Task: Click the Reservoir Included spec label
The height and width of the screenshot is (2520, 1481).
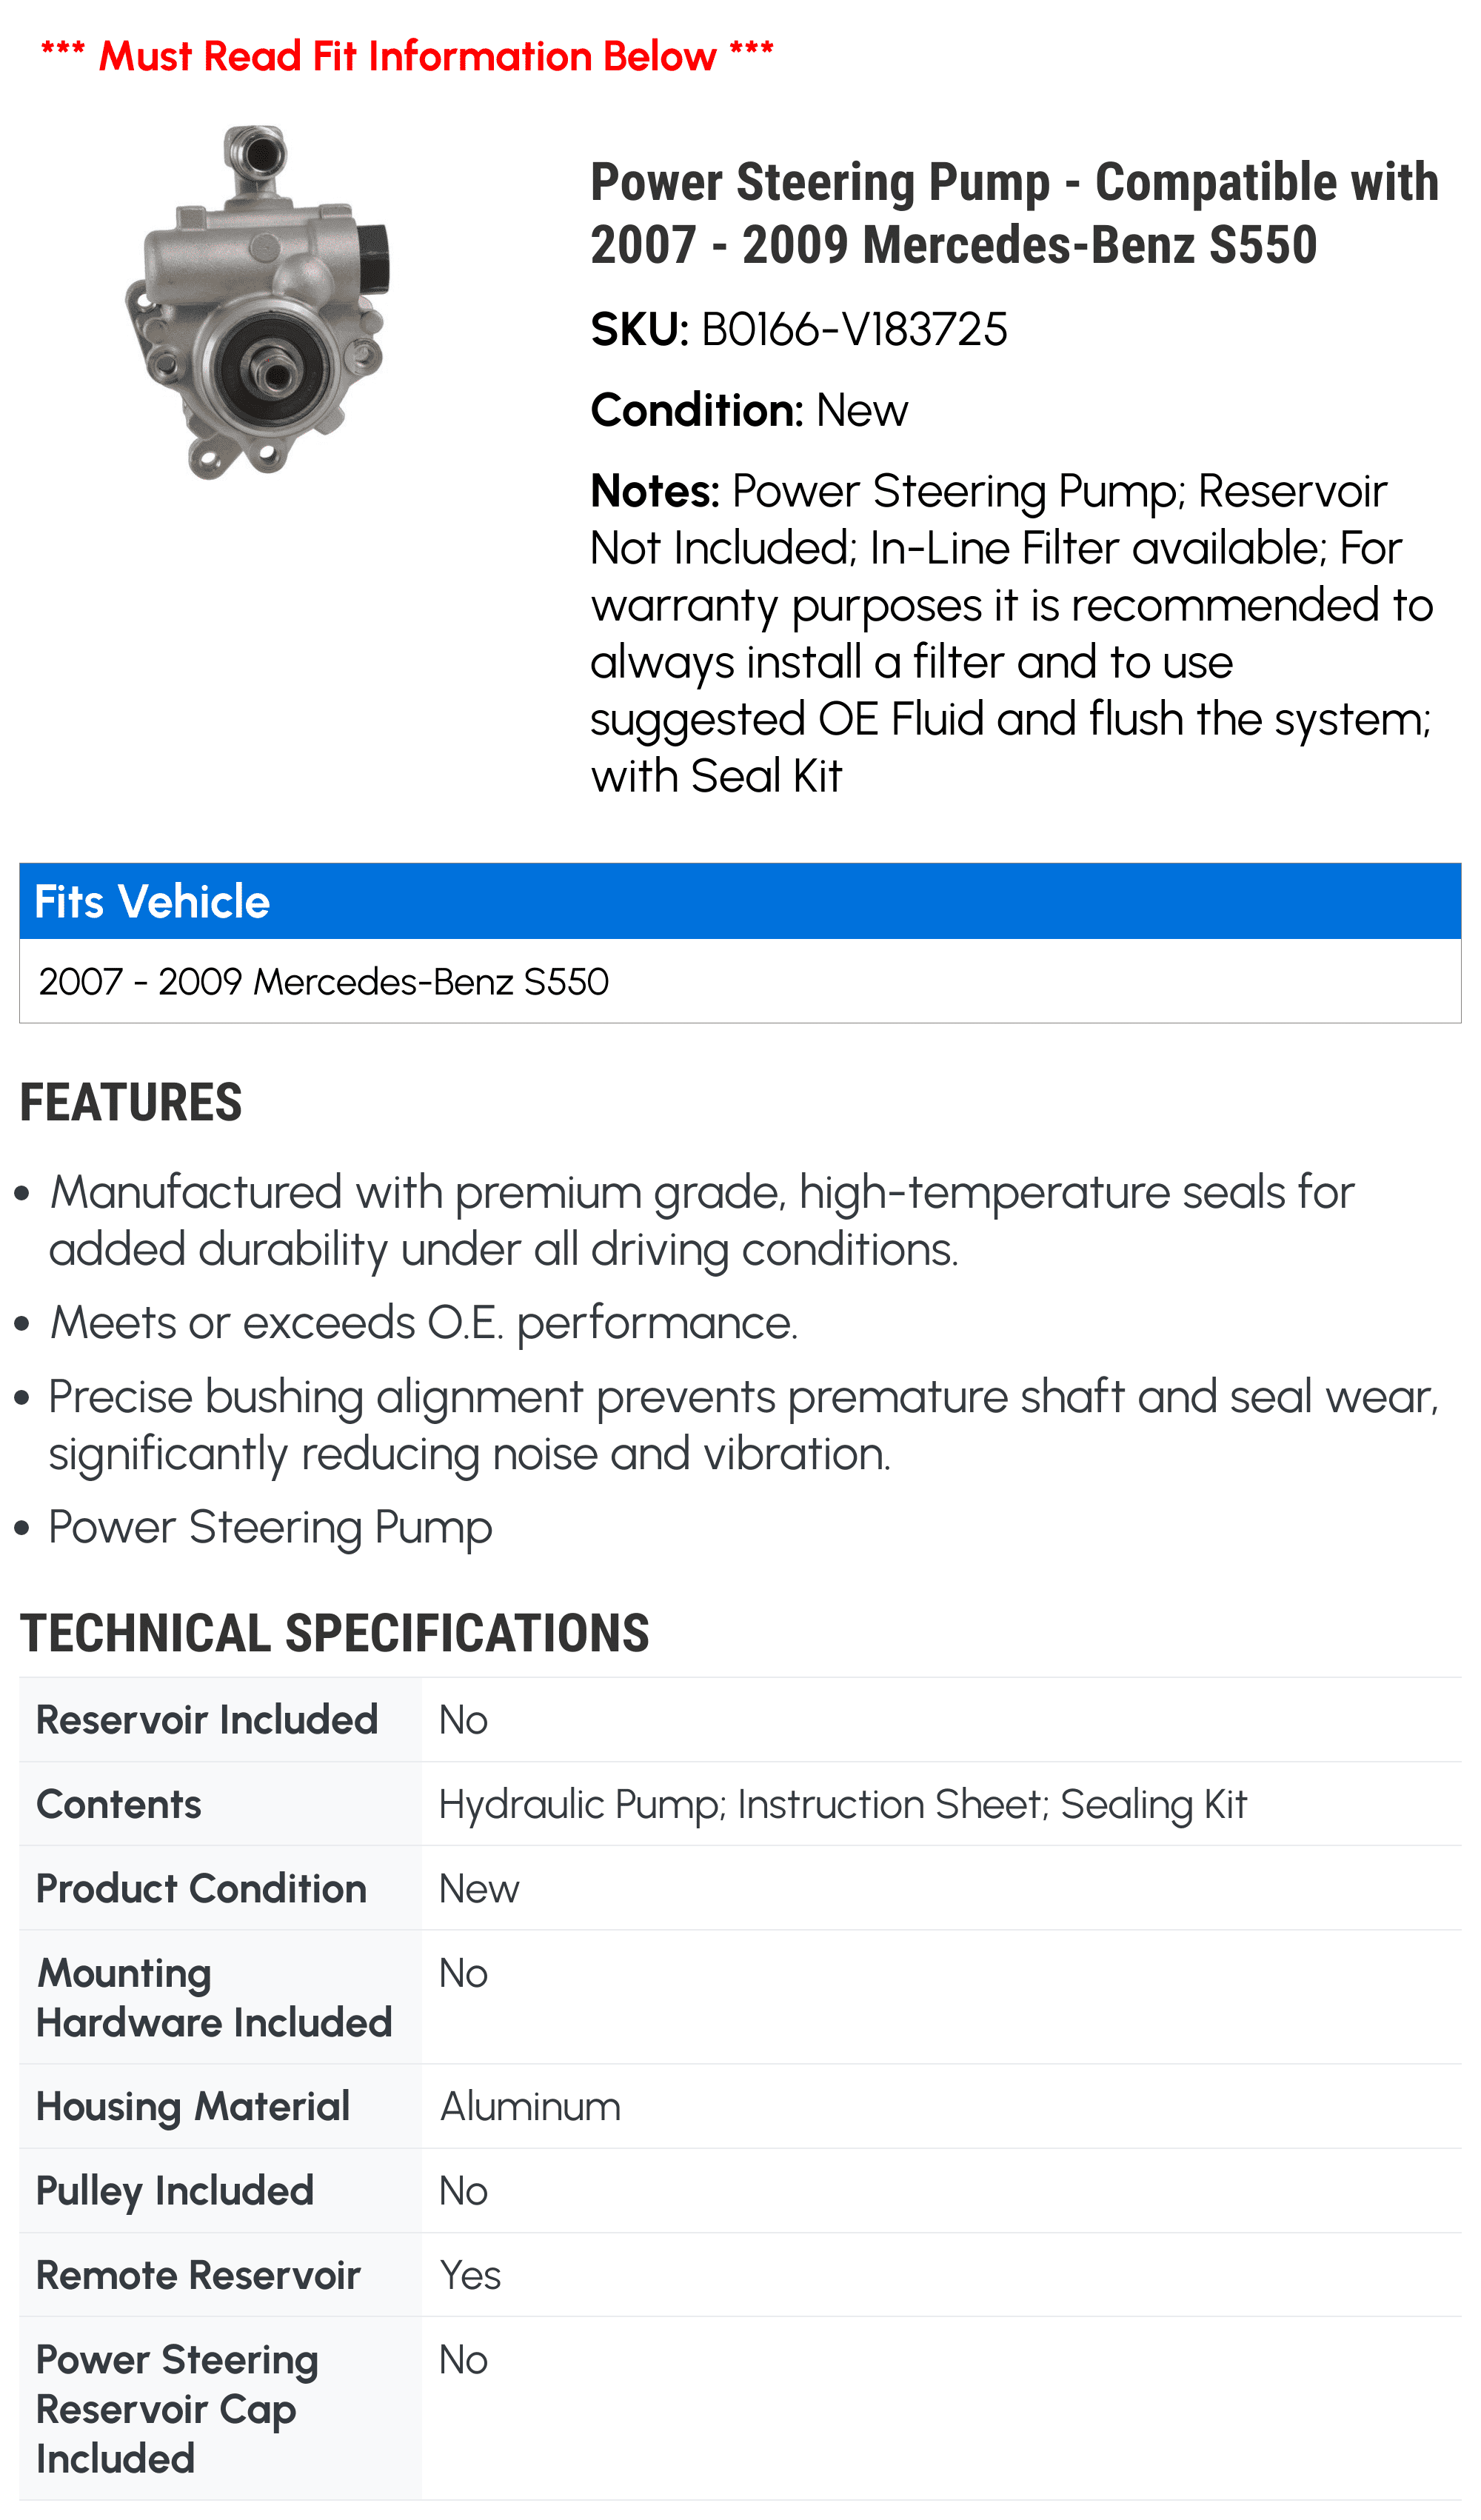Action: [207, 1720]
